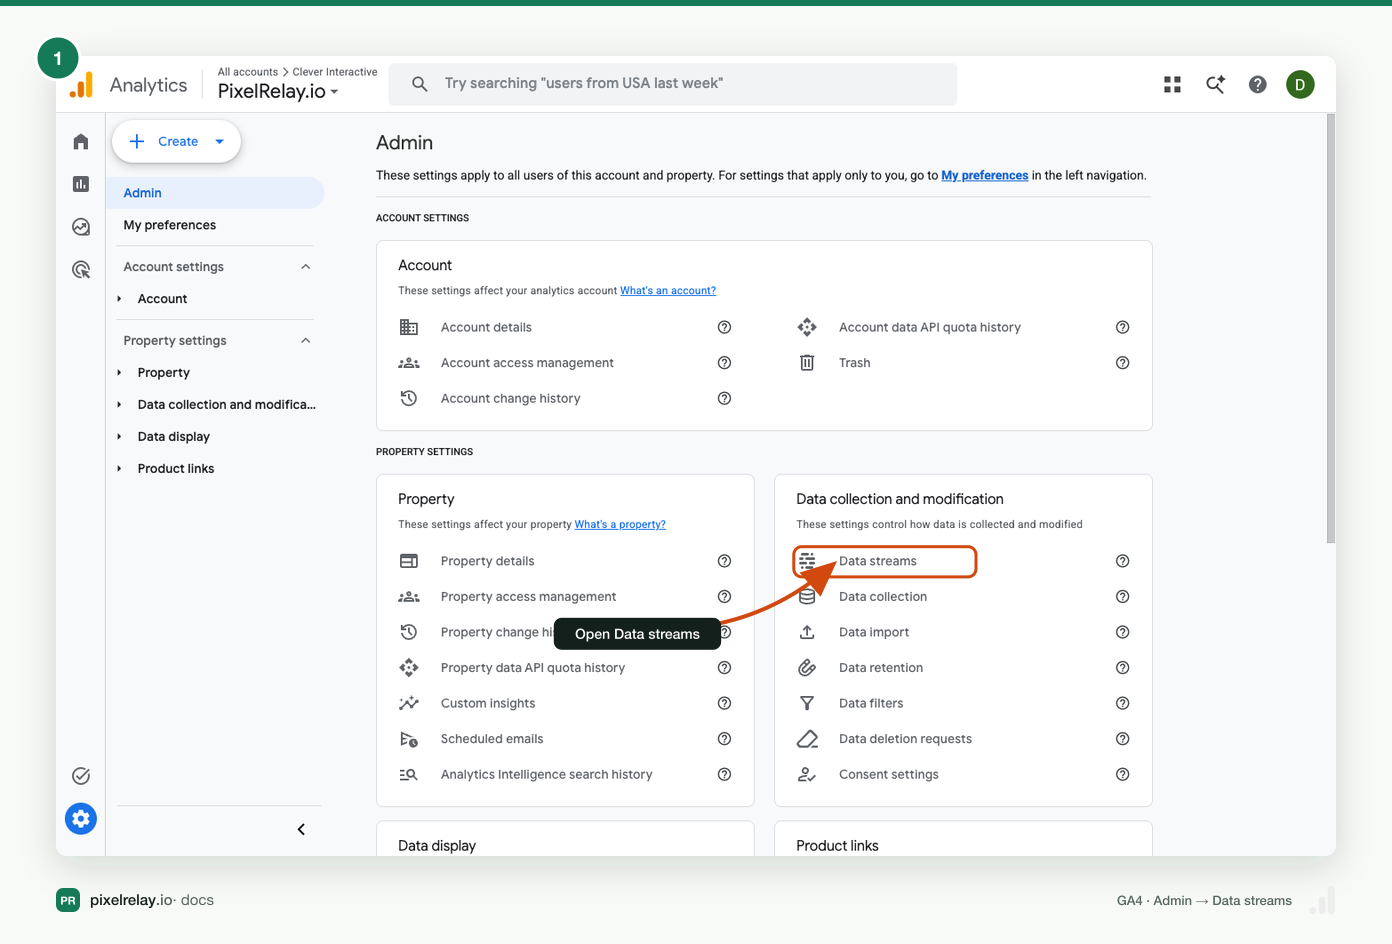Expand the Data display tree item
1392x944 pixels.
pos(119,437)
